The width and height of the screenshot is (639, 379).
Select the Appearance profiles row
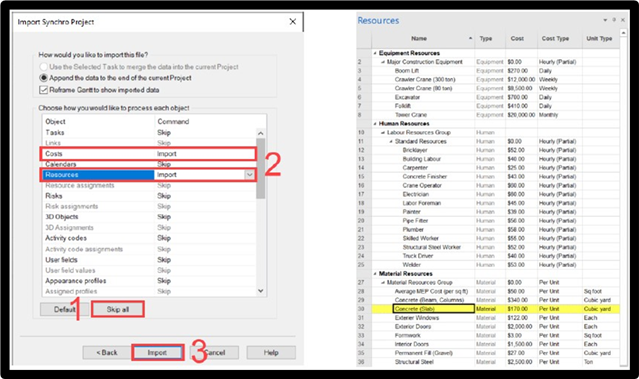[x=148, y=281]
